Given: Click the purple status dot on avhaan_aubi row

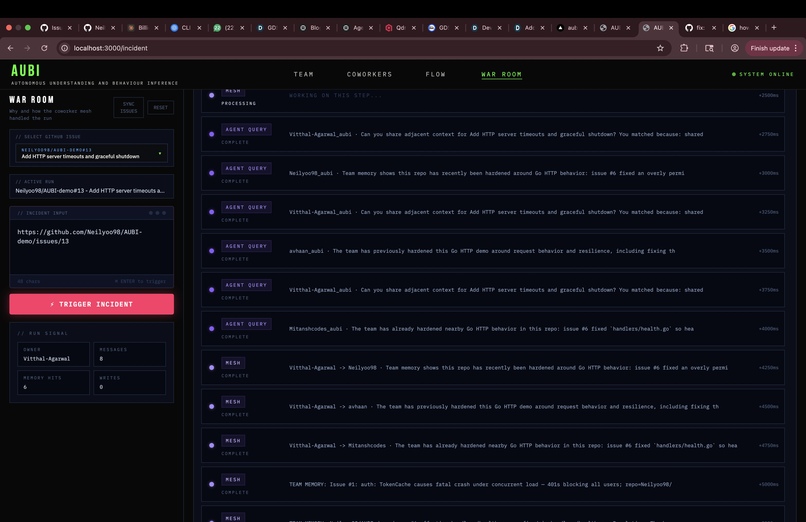Looking at the screenshot, I should [x=211, y=251].
